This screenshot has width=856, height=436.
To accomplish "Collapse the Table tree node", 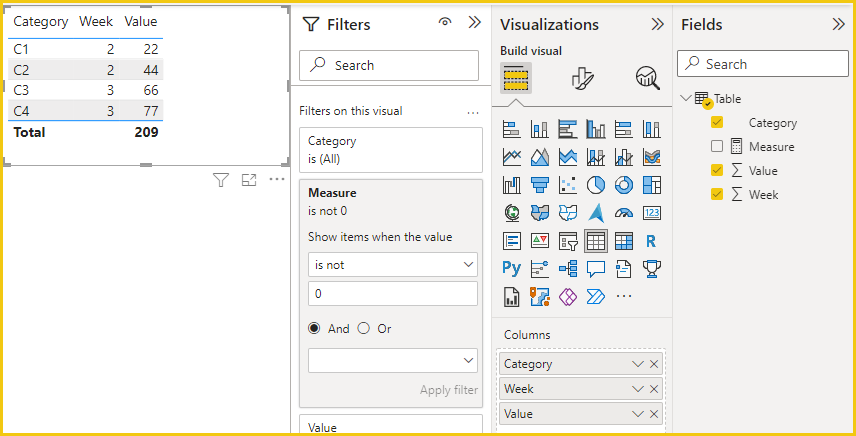I will (x=686, y=99).
